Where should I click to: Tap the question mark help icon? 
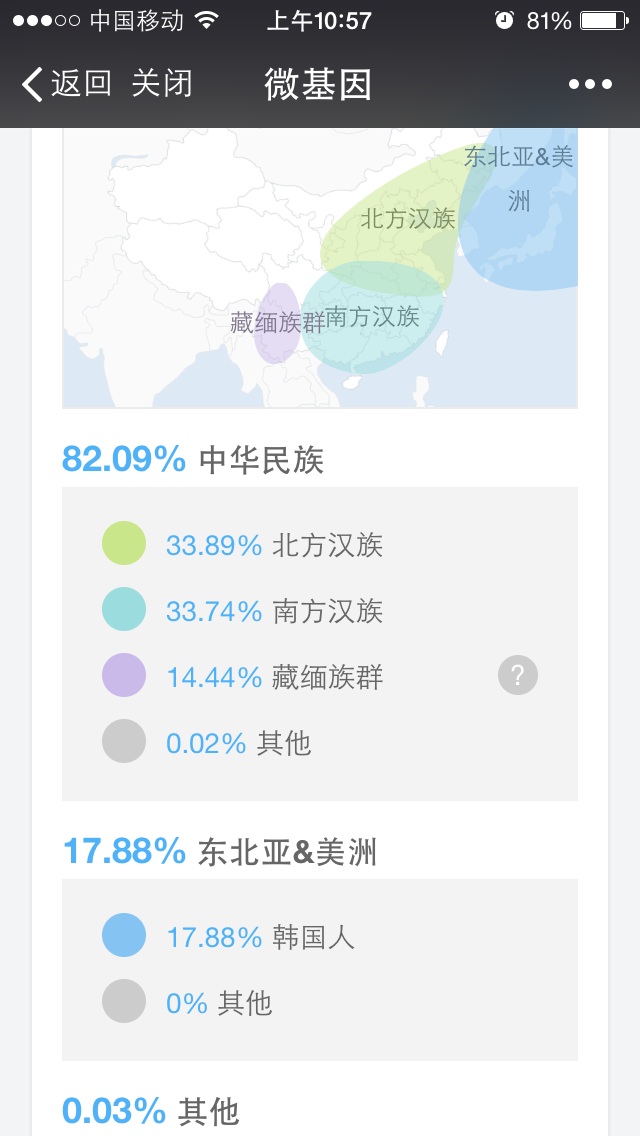(518, 676)
